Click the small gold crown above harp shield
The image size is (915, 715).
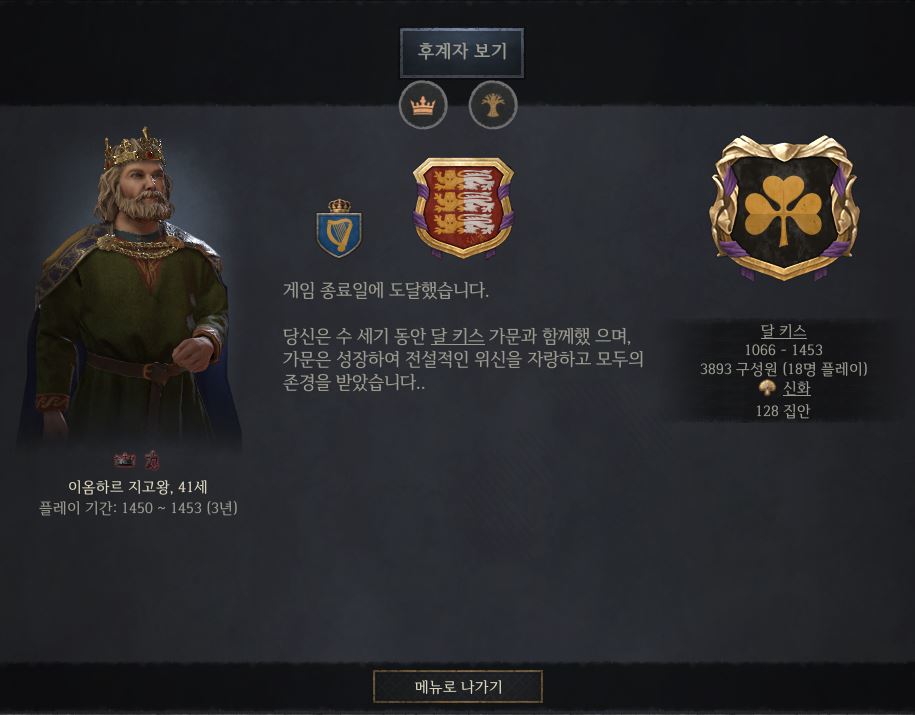(339, 205)
